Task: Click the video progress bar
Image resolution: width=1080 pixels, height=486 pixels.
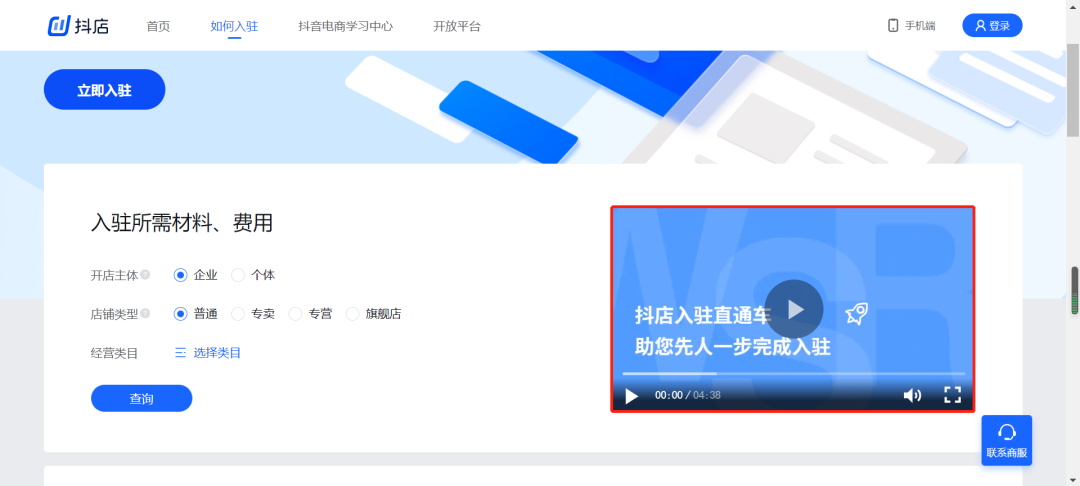Action: tap(793, 374)
